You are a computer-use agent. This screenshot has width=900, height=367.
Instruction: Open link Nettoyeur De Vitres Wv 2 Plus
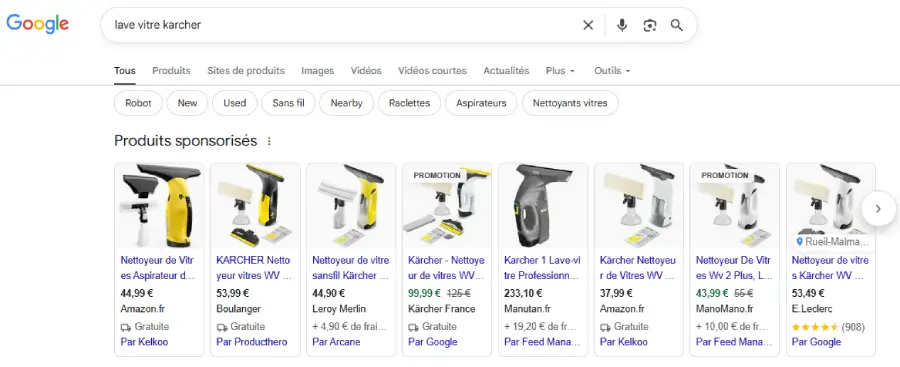[733, 268]
